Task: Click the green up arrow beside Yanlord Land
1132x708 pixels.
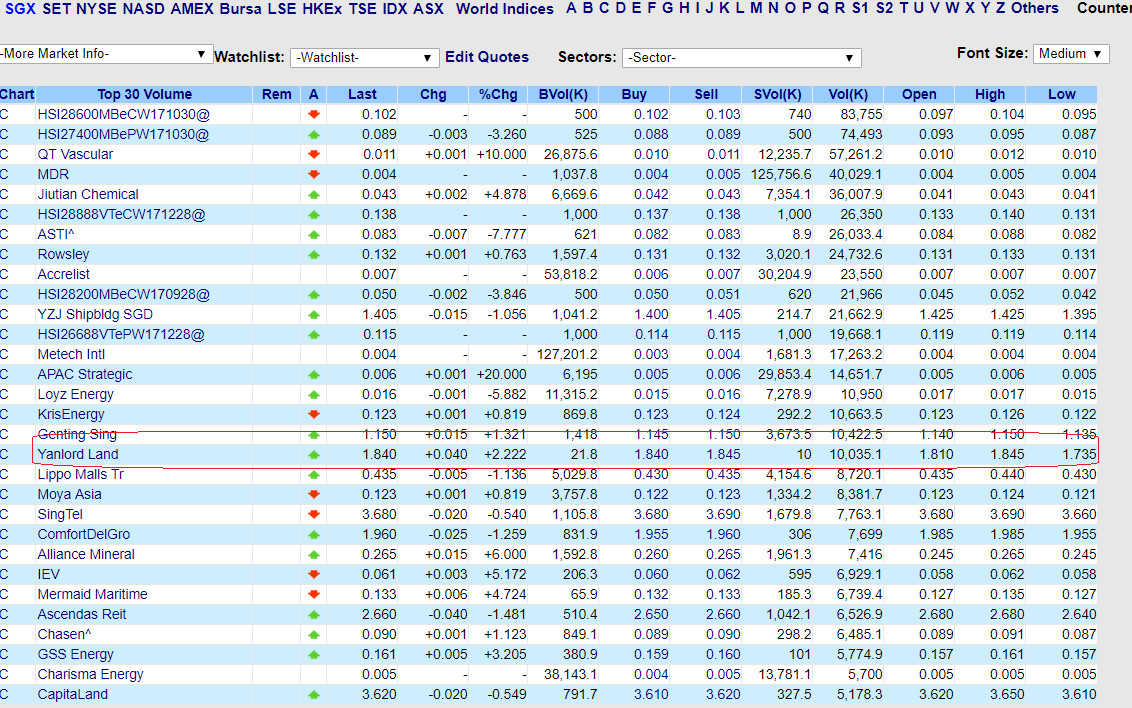Action: coord(313,454)
